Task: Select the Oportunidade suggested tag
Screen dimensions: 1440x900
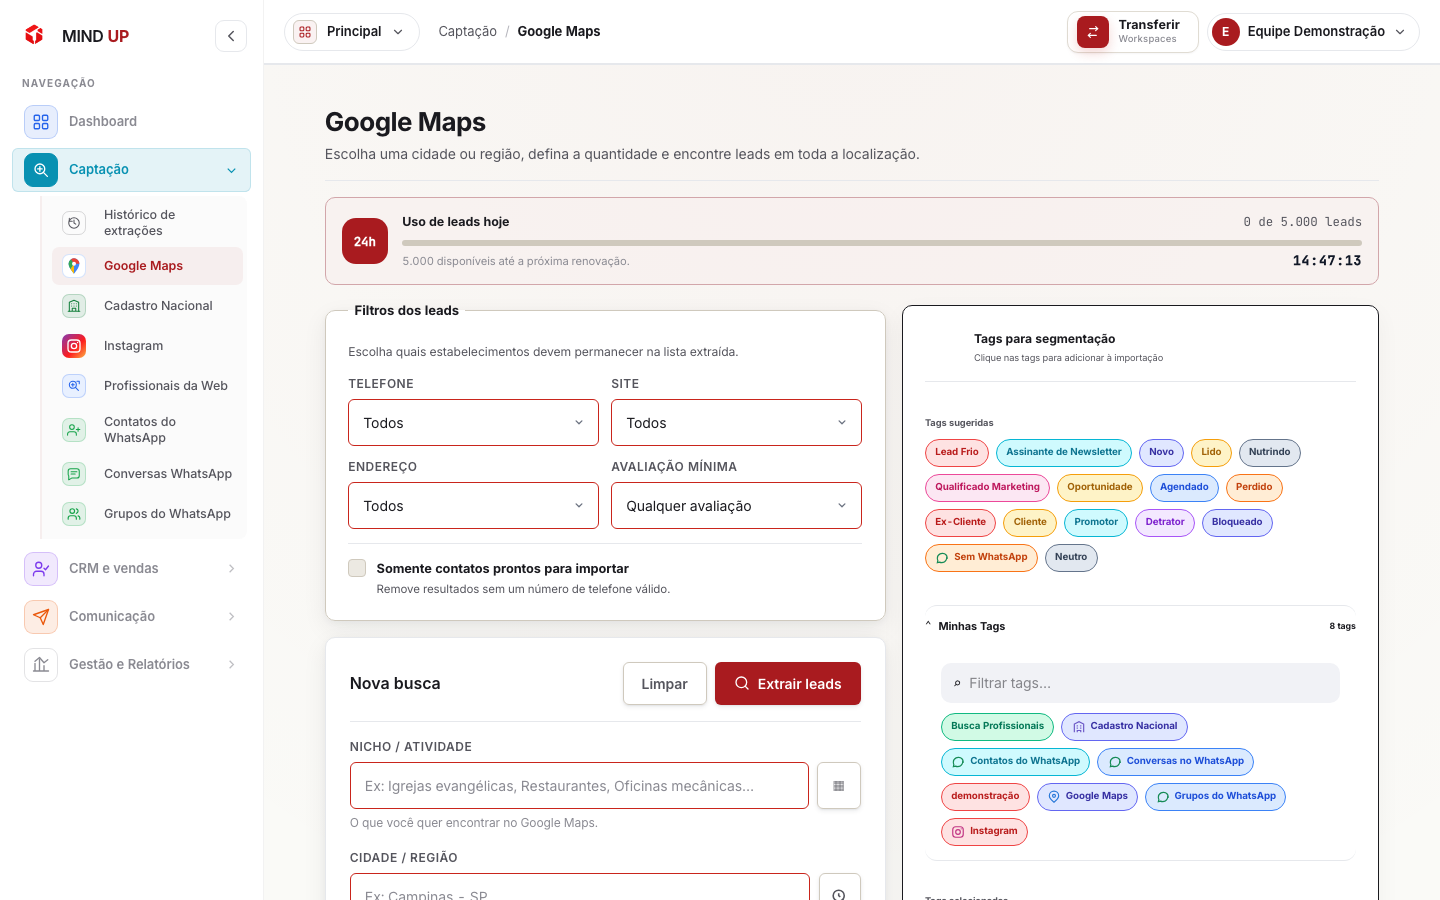Action: [1100, 488]
